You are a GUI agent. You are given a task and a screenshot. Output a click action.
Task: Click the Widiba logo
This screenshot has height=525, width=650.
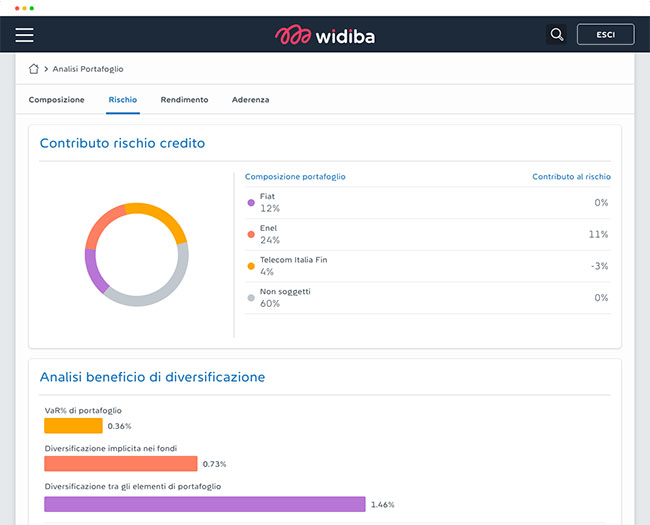pos(325,35)
